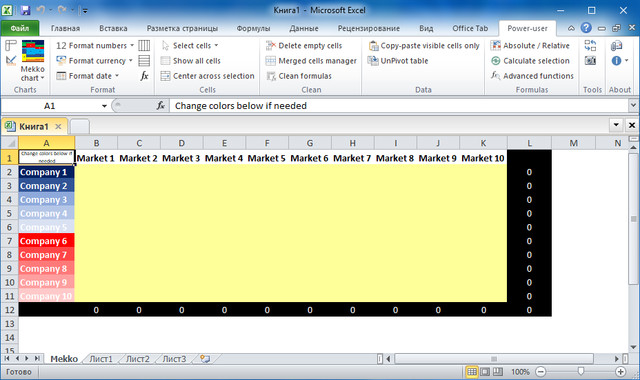Click the new blank document tab button
Screen dimensions: 640x380
tap(80, 127)
